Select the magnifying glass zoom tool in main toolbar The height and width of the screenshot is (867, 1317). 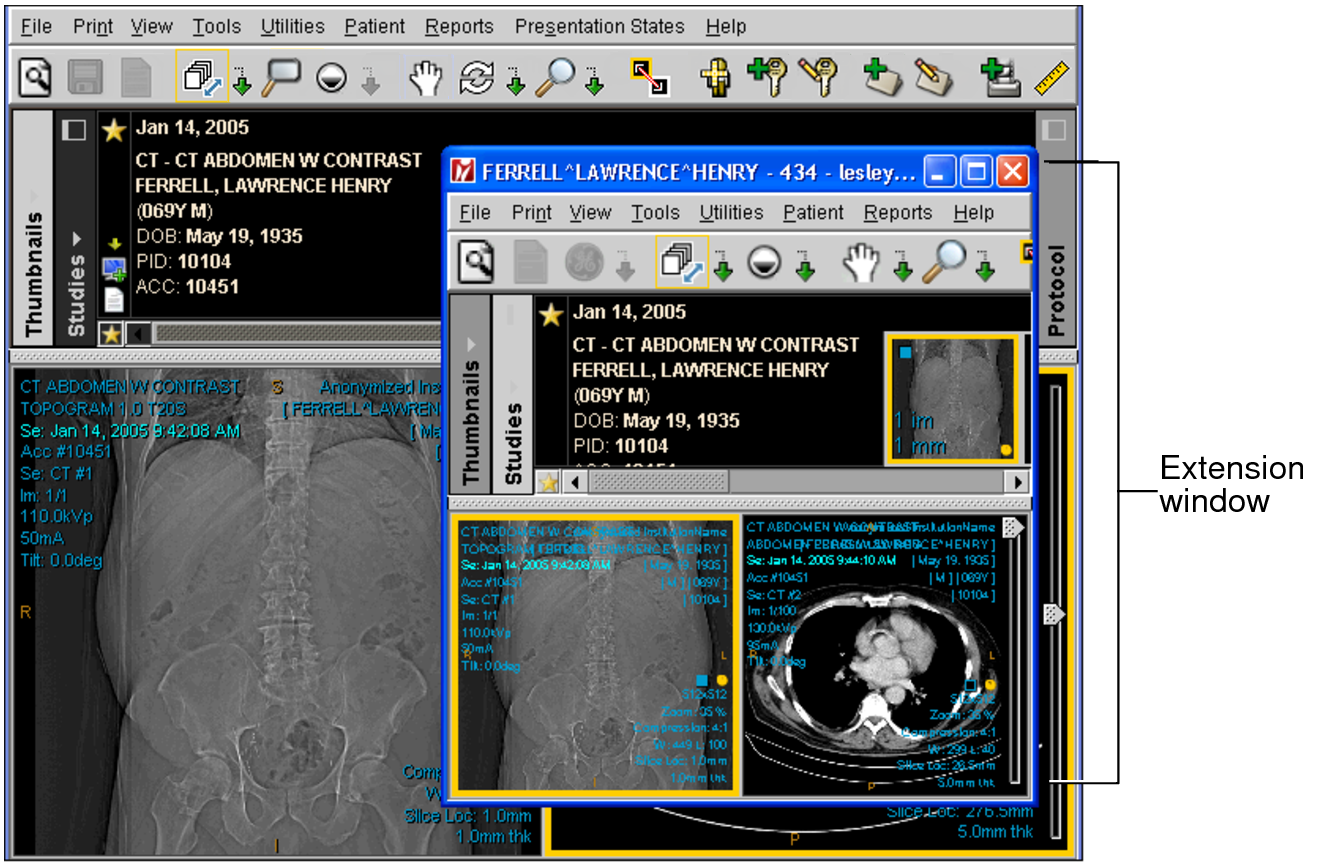[555, 77]
